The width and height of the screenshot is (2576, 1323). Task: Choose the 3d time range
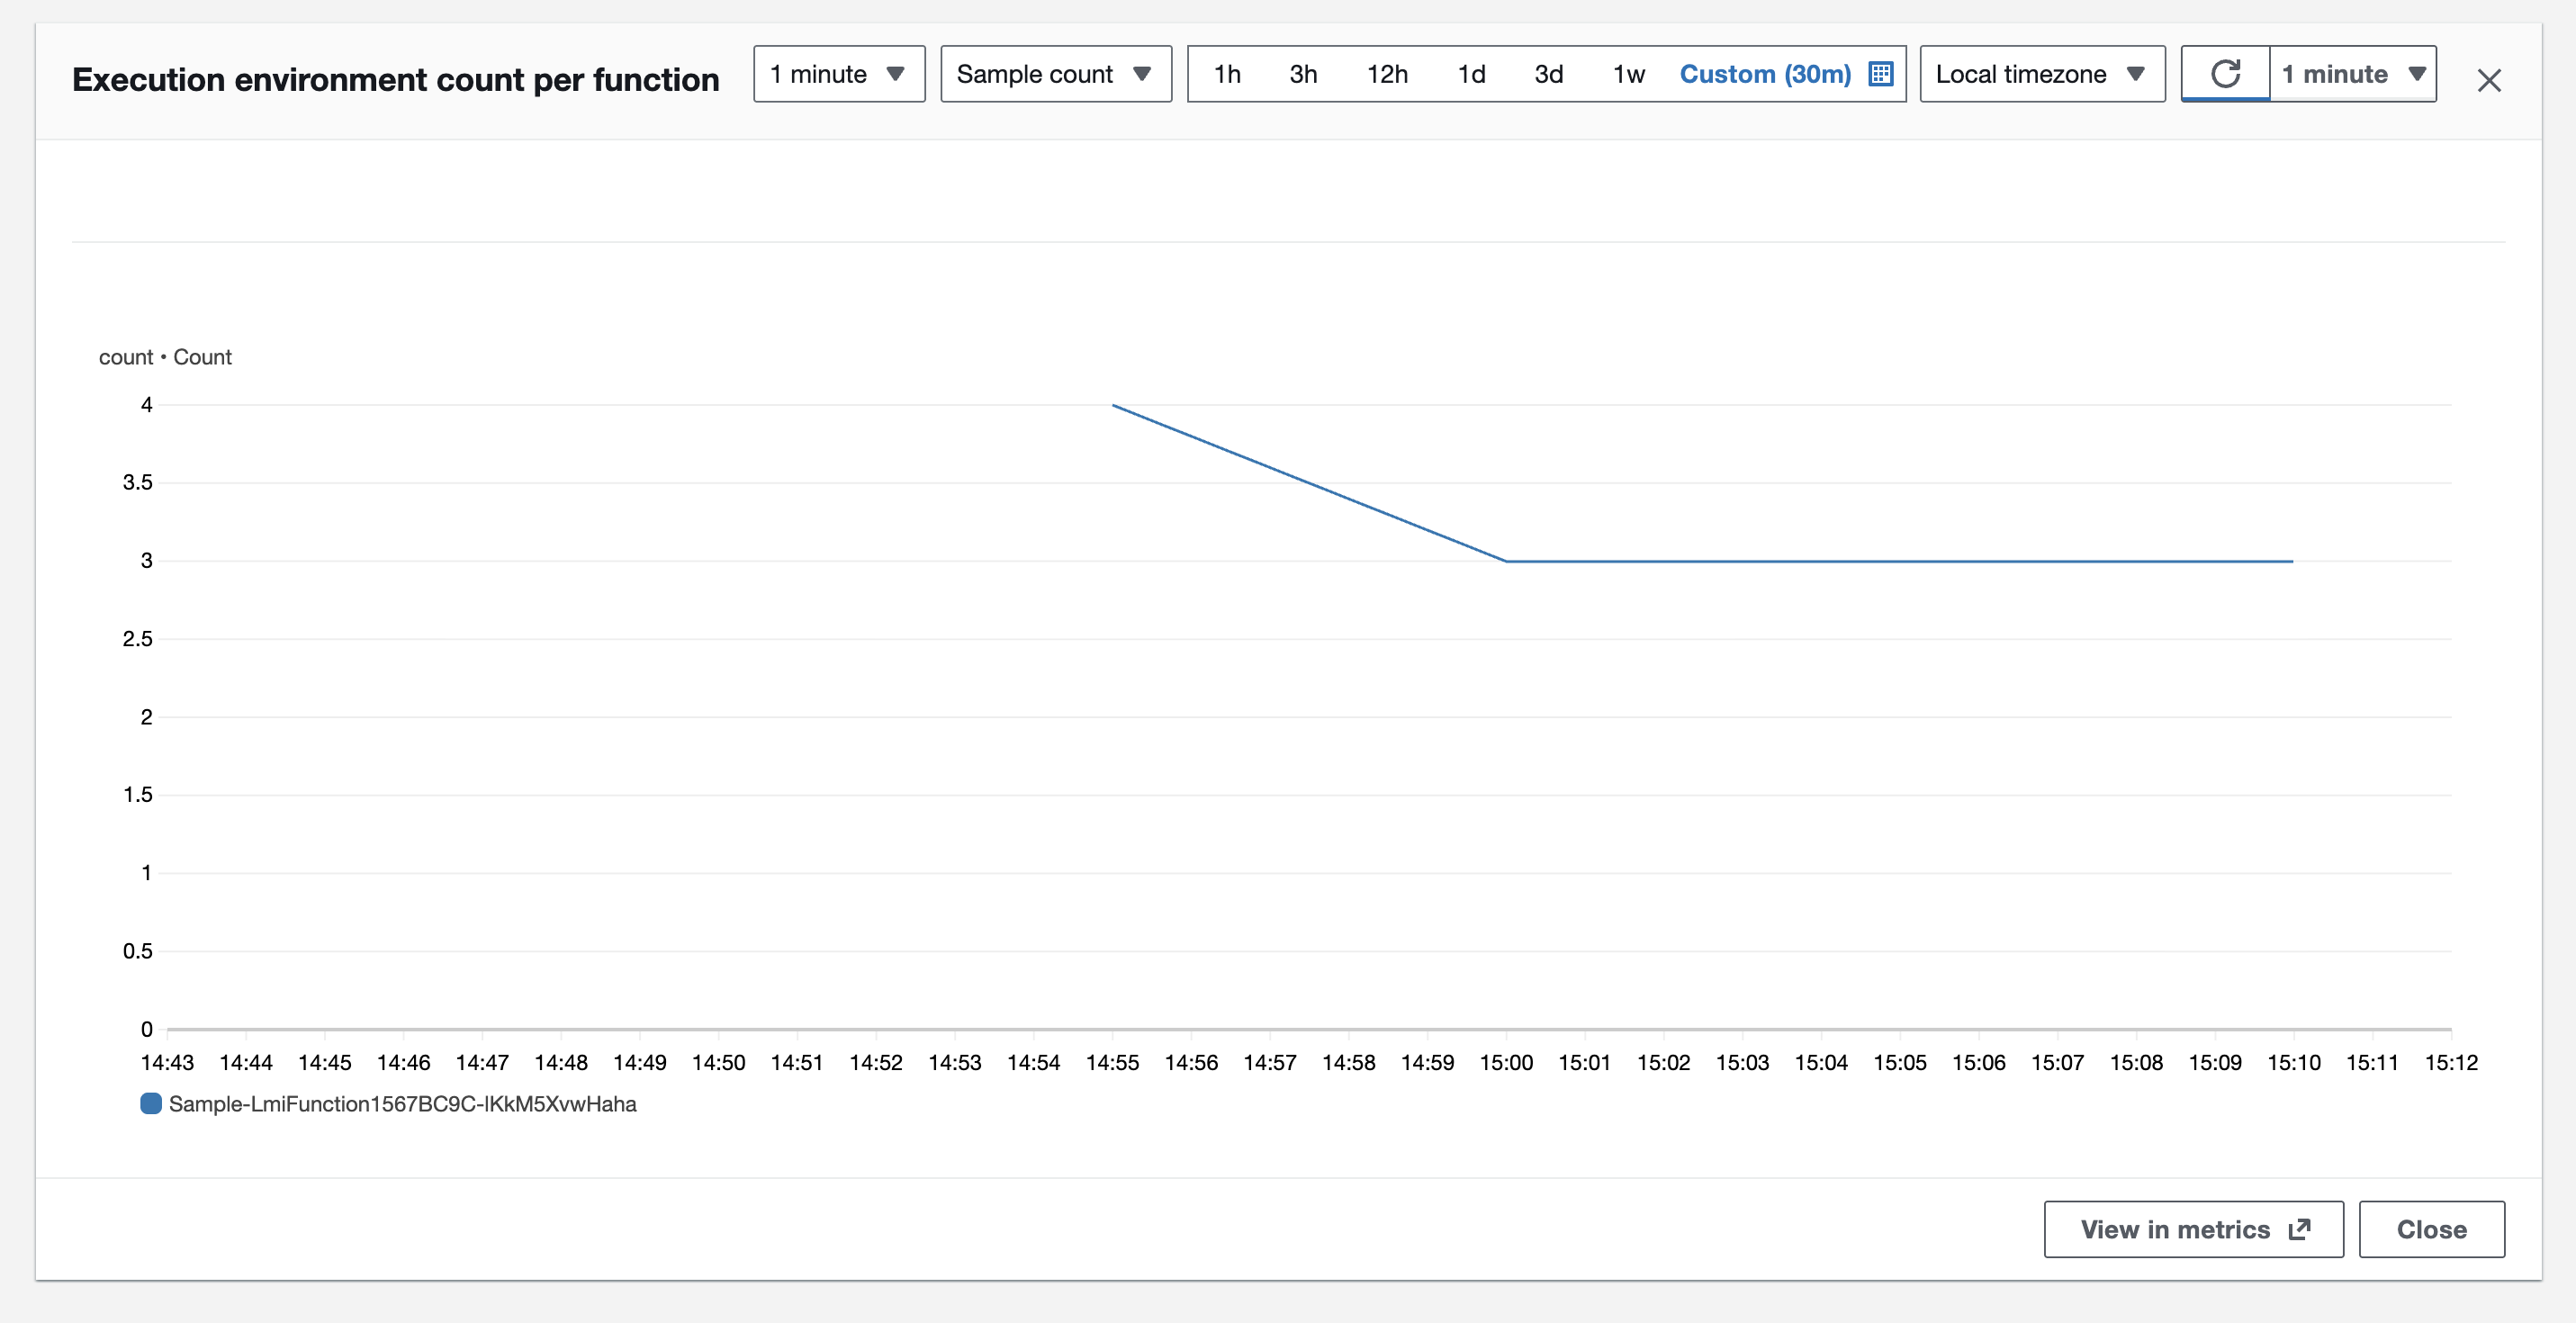[x=1548, y=74]
